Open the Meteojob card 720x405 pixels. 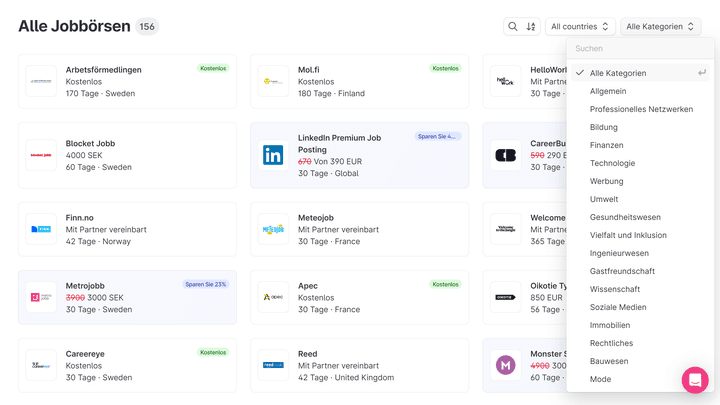[x=360, y=229]
